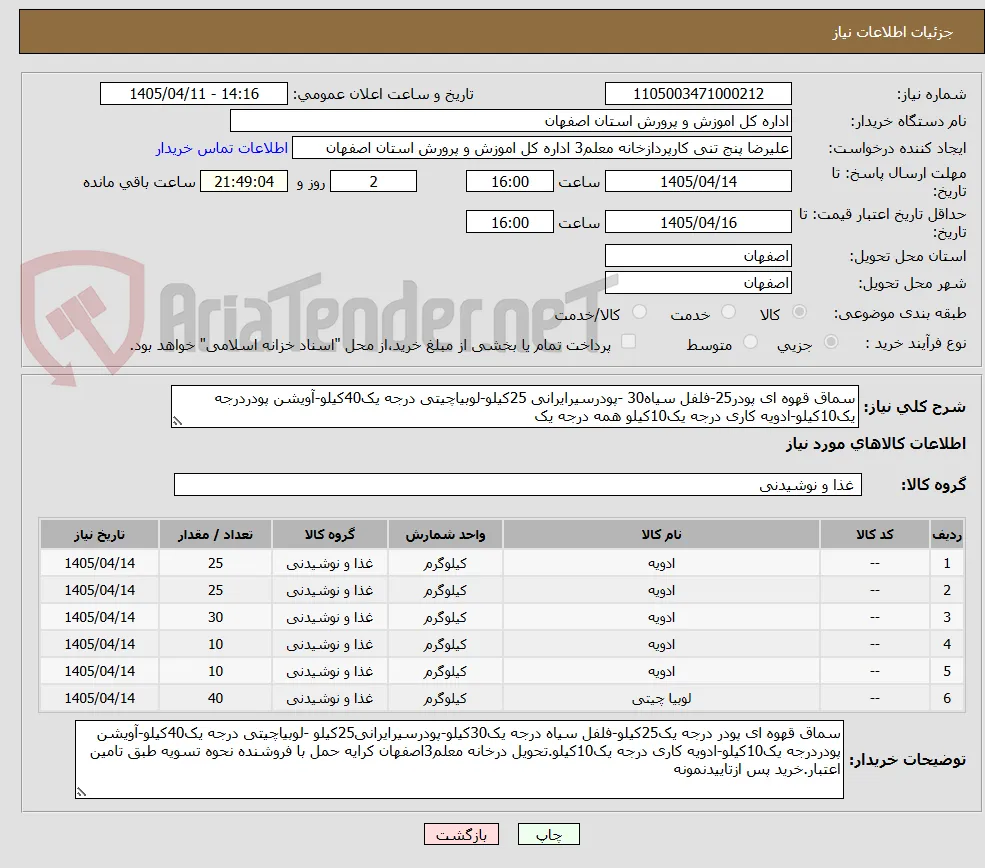
Task: Click the resize handle of شرح کلی نیاز box
Action: 177,422
